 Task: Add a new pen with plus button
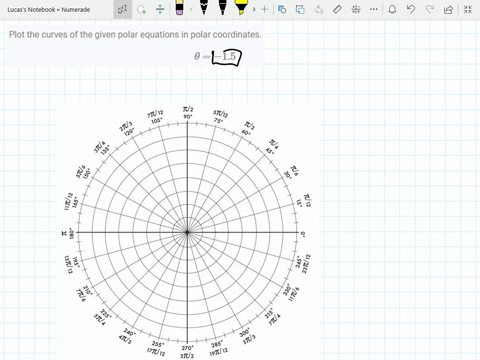point(264,9)
